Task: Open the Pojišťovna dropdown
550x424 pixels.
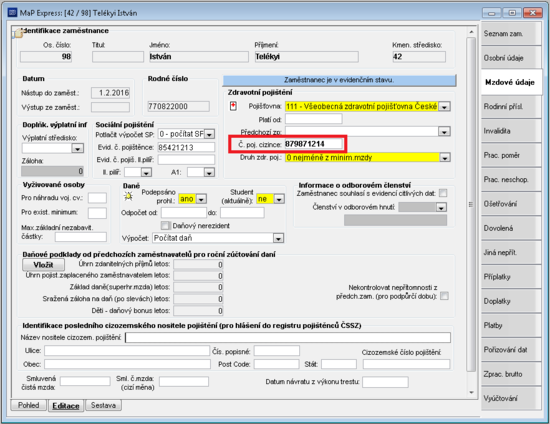Action: point(444,107)
